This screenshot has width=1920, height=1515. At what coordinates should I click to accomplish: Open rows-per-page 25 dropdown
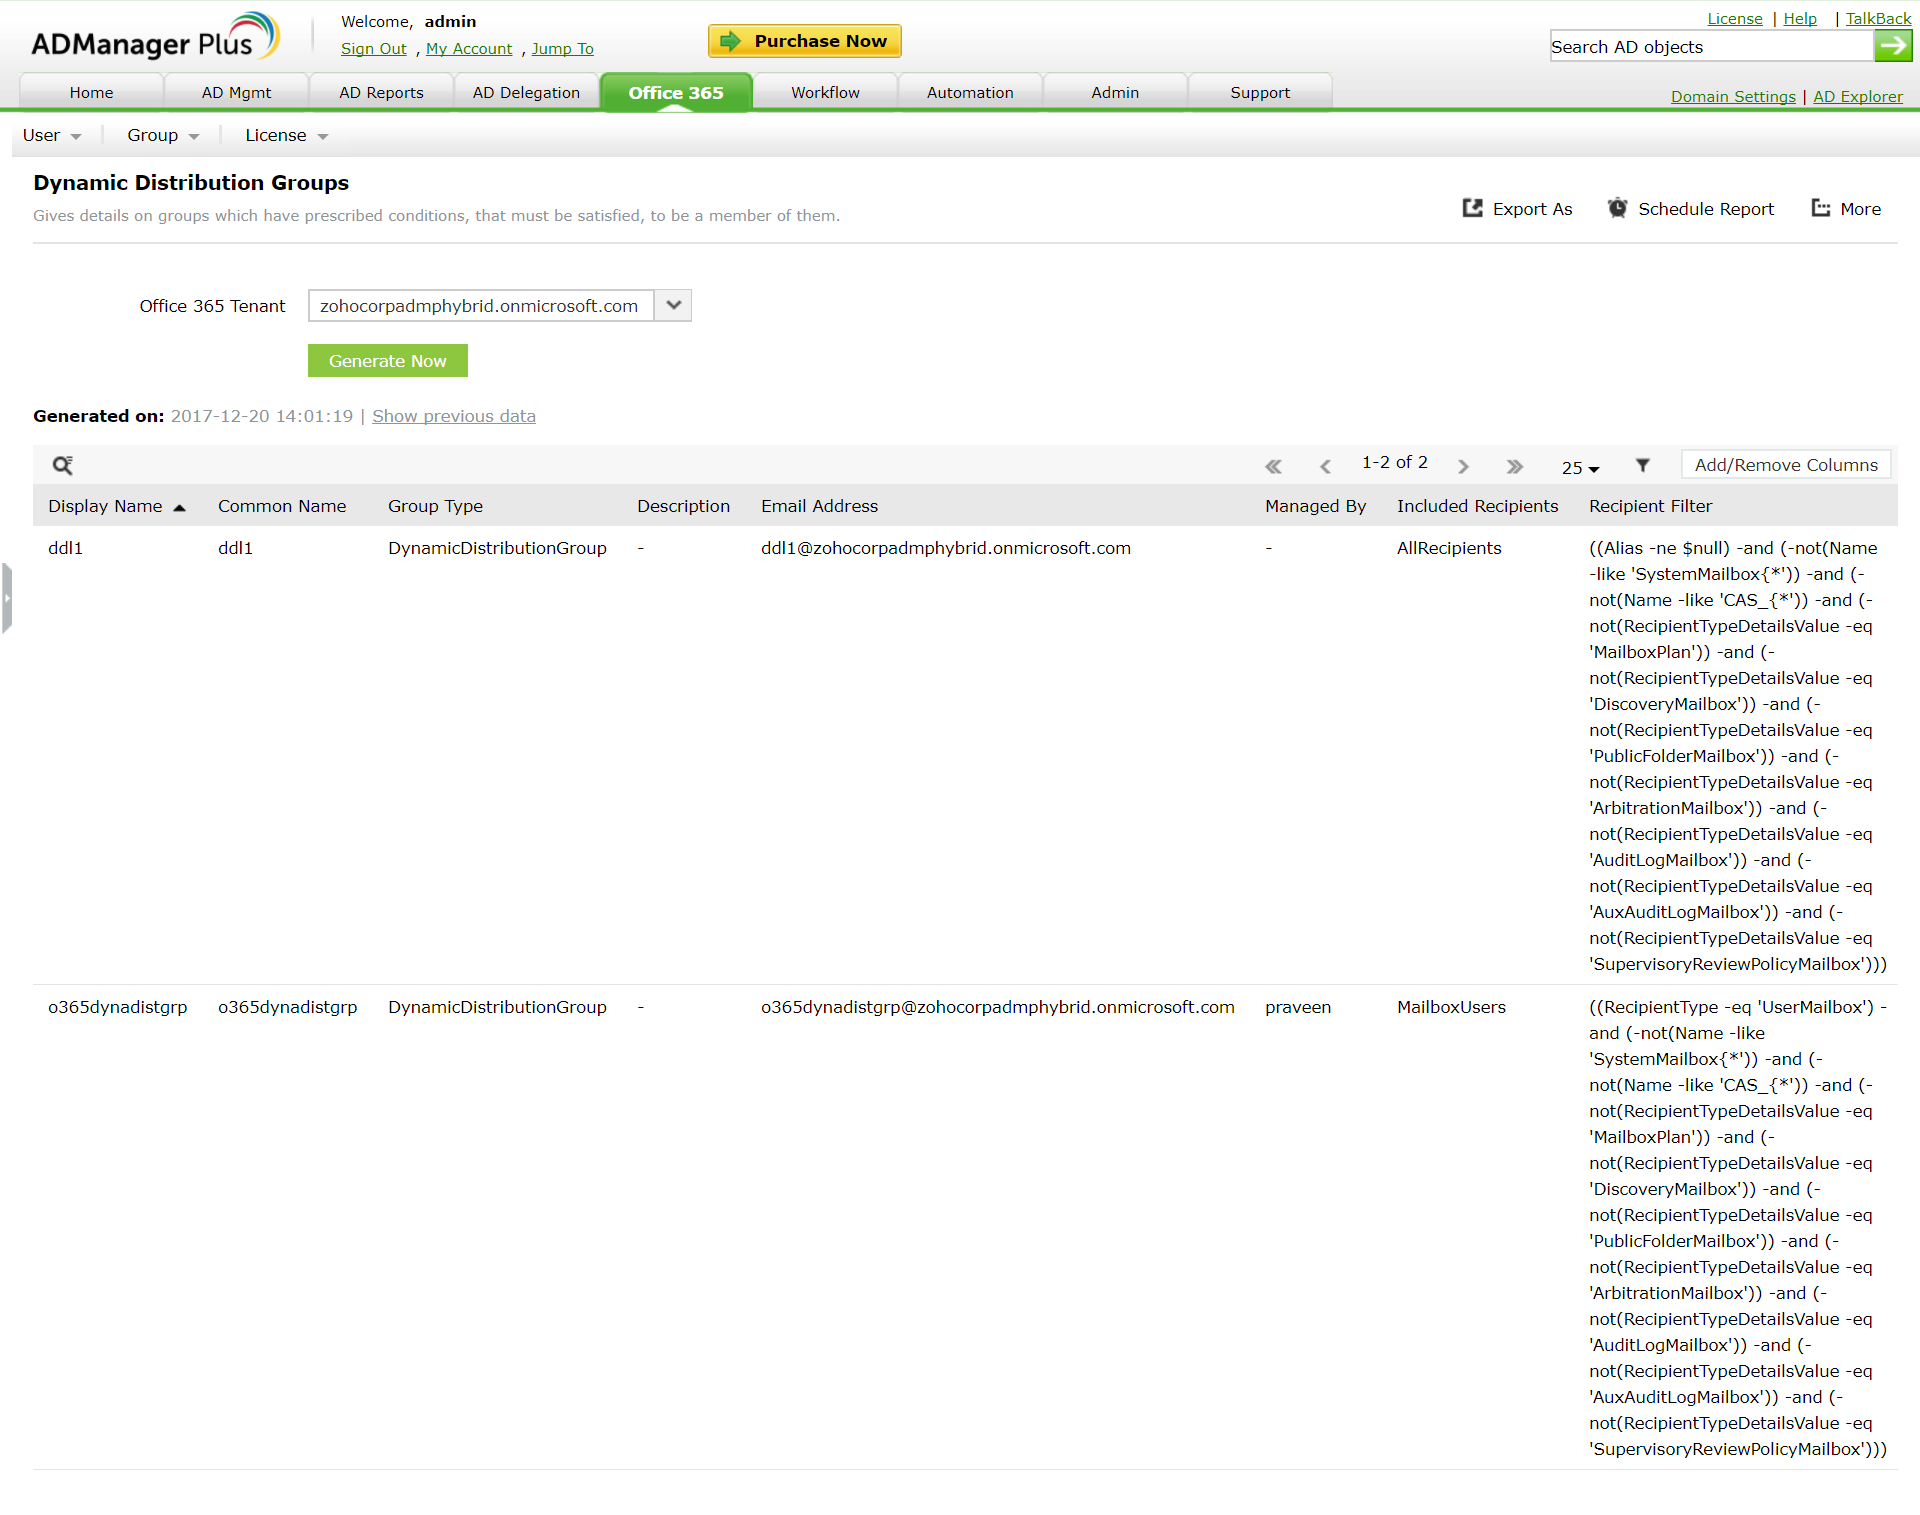(1580, 467)
